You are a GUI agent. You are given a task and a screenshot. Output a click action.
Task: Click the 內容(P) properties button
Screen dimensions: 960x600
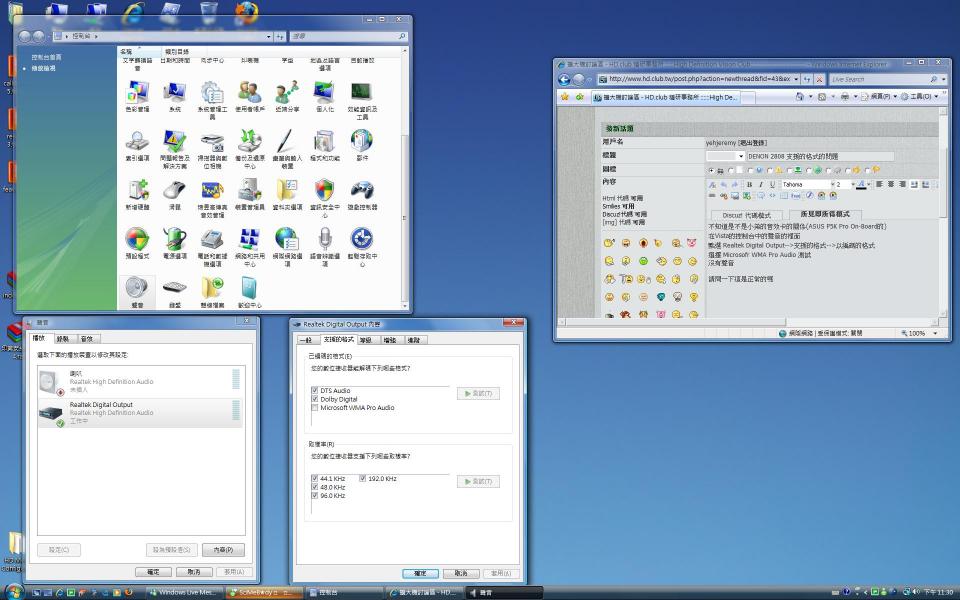click(x=222, y=550)
